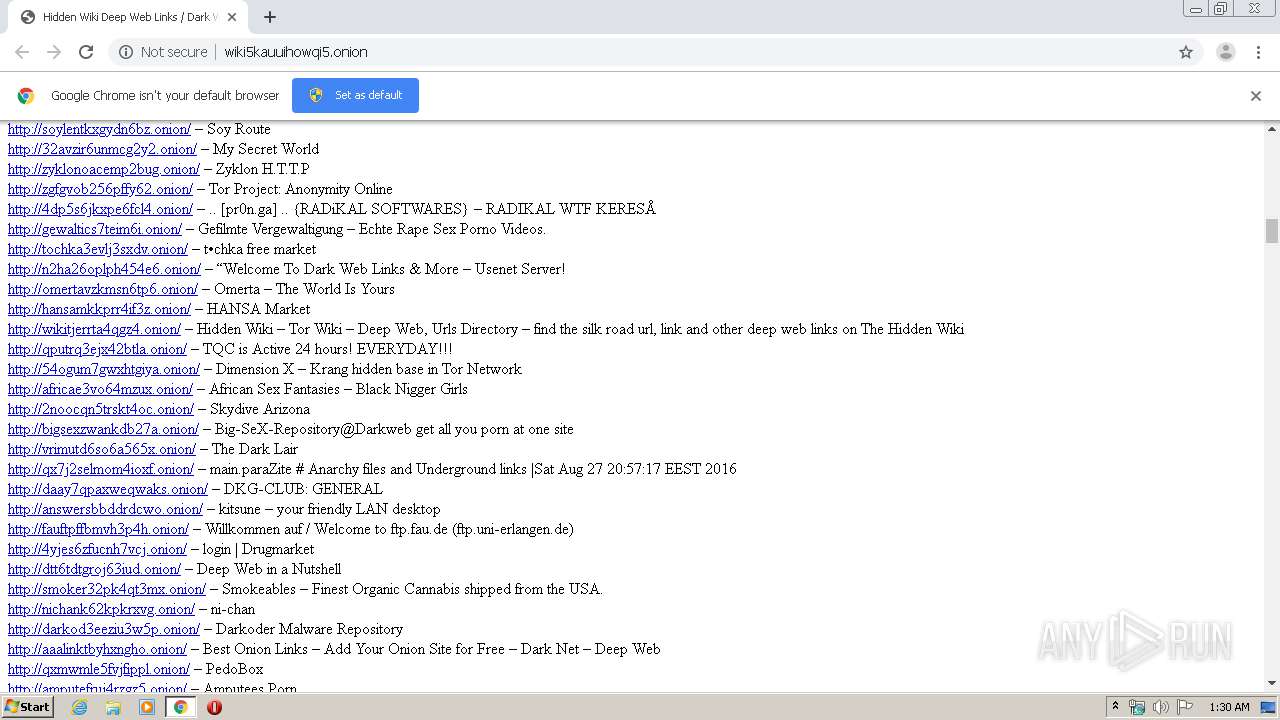Open the aaalinktbyhxngho.onion Best Onion Links link
1280x720 pixels.
[97, 649]
